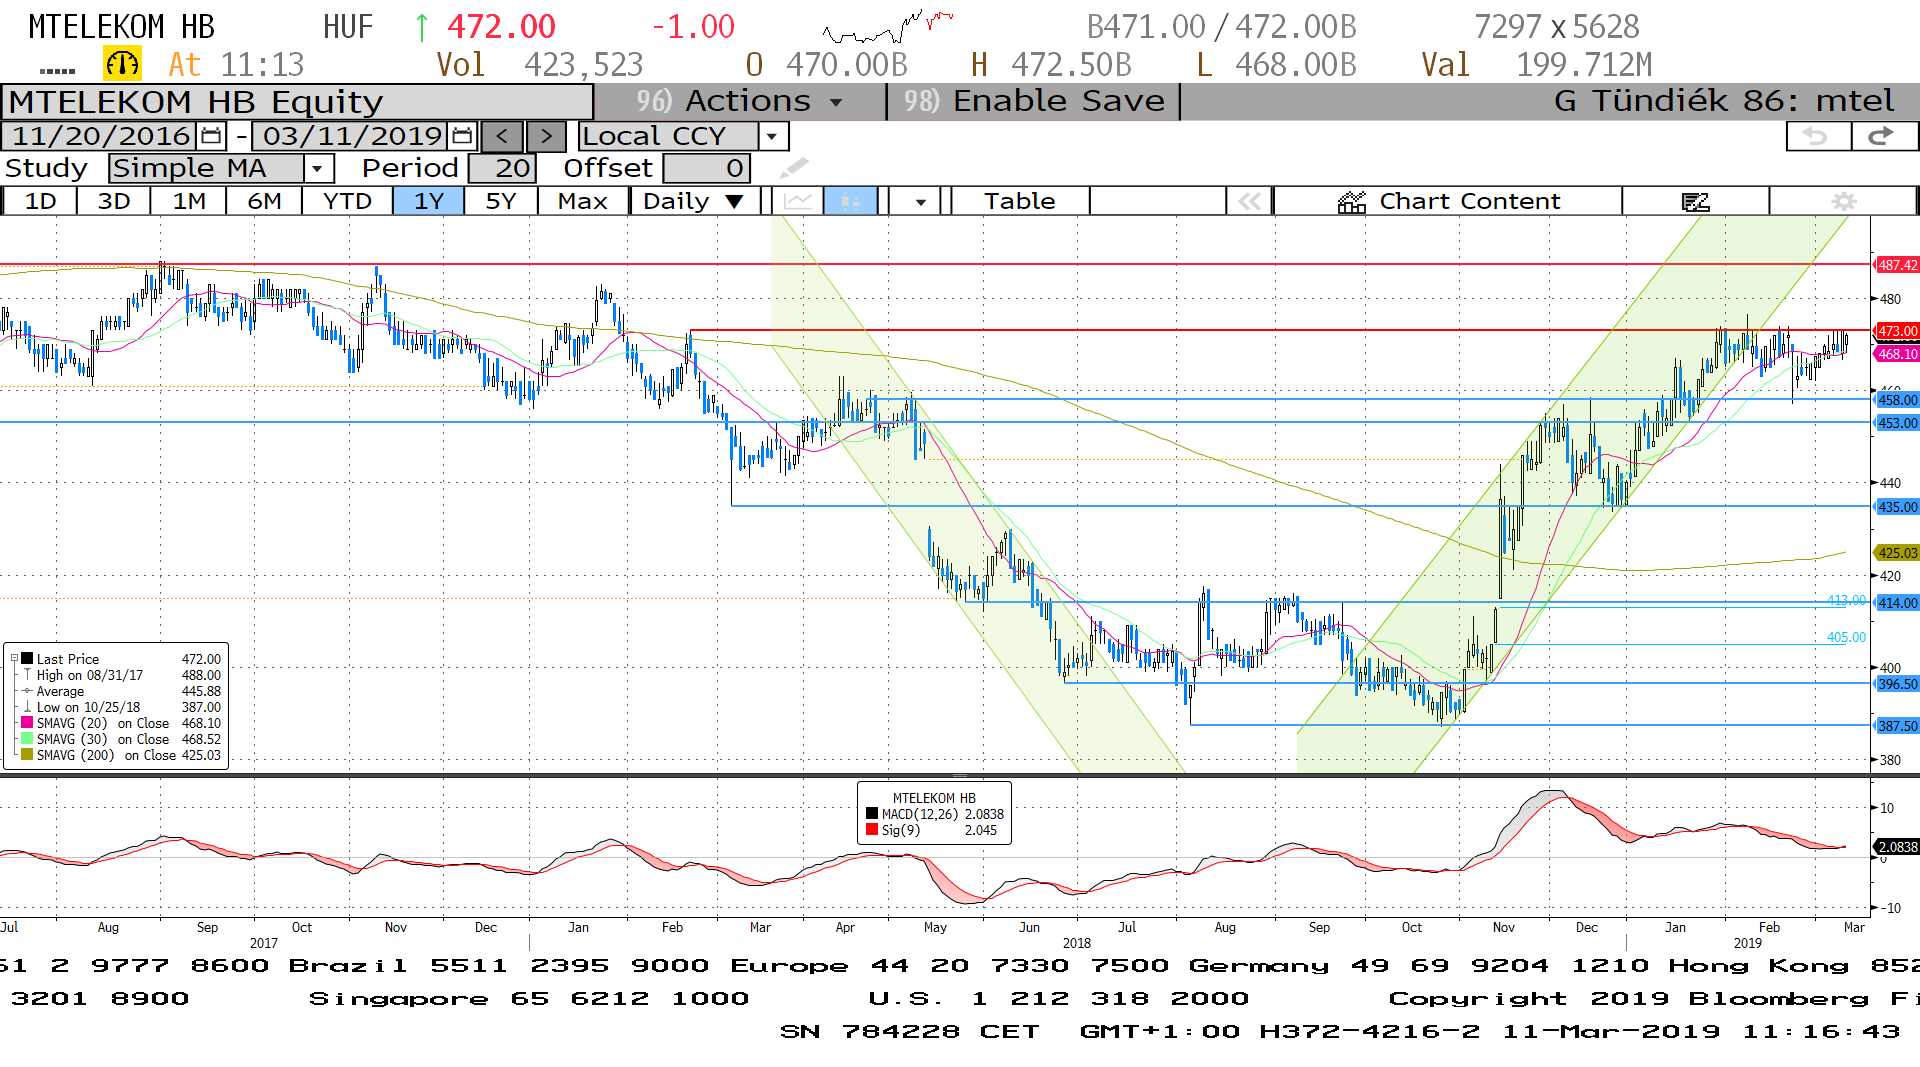Click the 2.0838 MACD value label
This screenshot has height=1067, width=1920.
pyautogui.click(x=1897, y=847)
